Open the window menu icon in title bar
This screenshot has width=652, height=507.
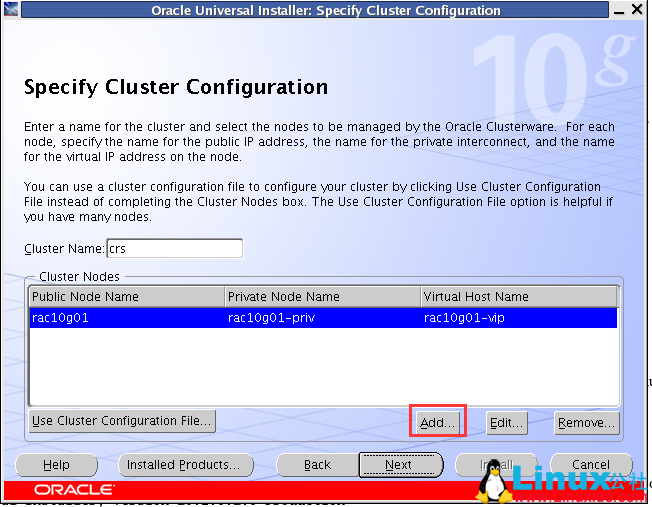(11, 9)
